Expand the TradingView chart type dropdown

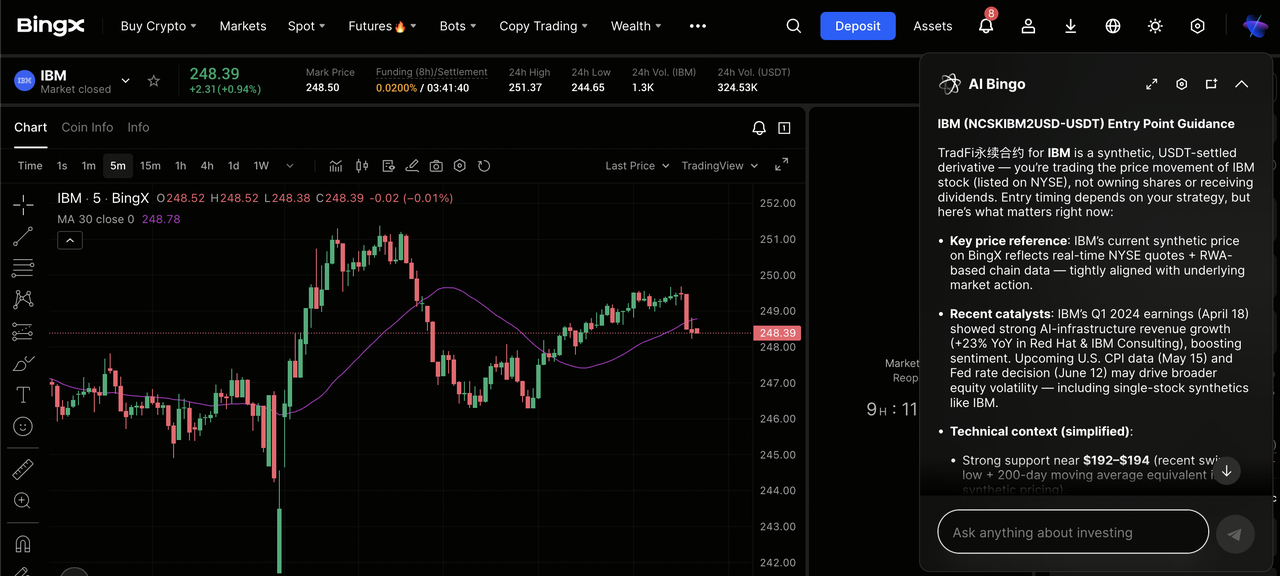[719, 166]
